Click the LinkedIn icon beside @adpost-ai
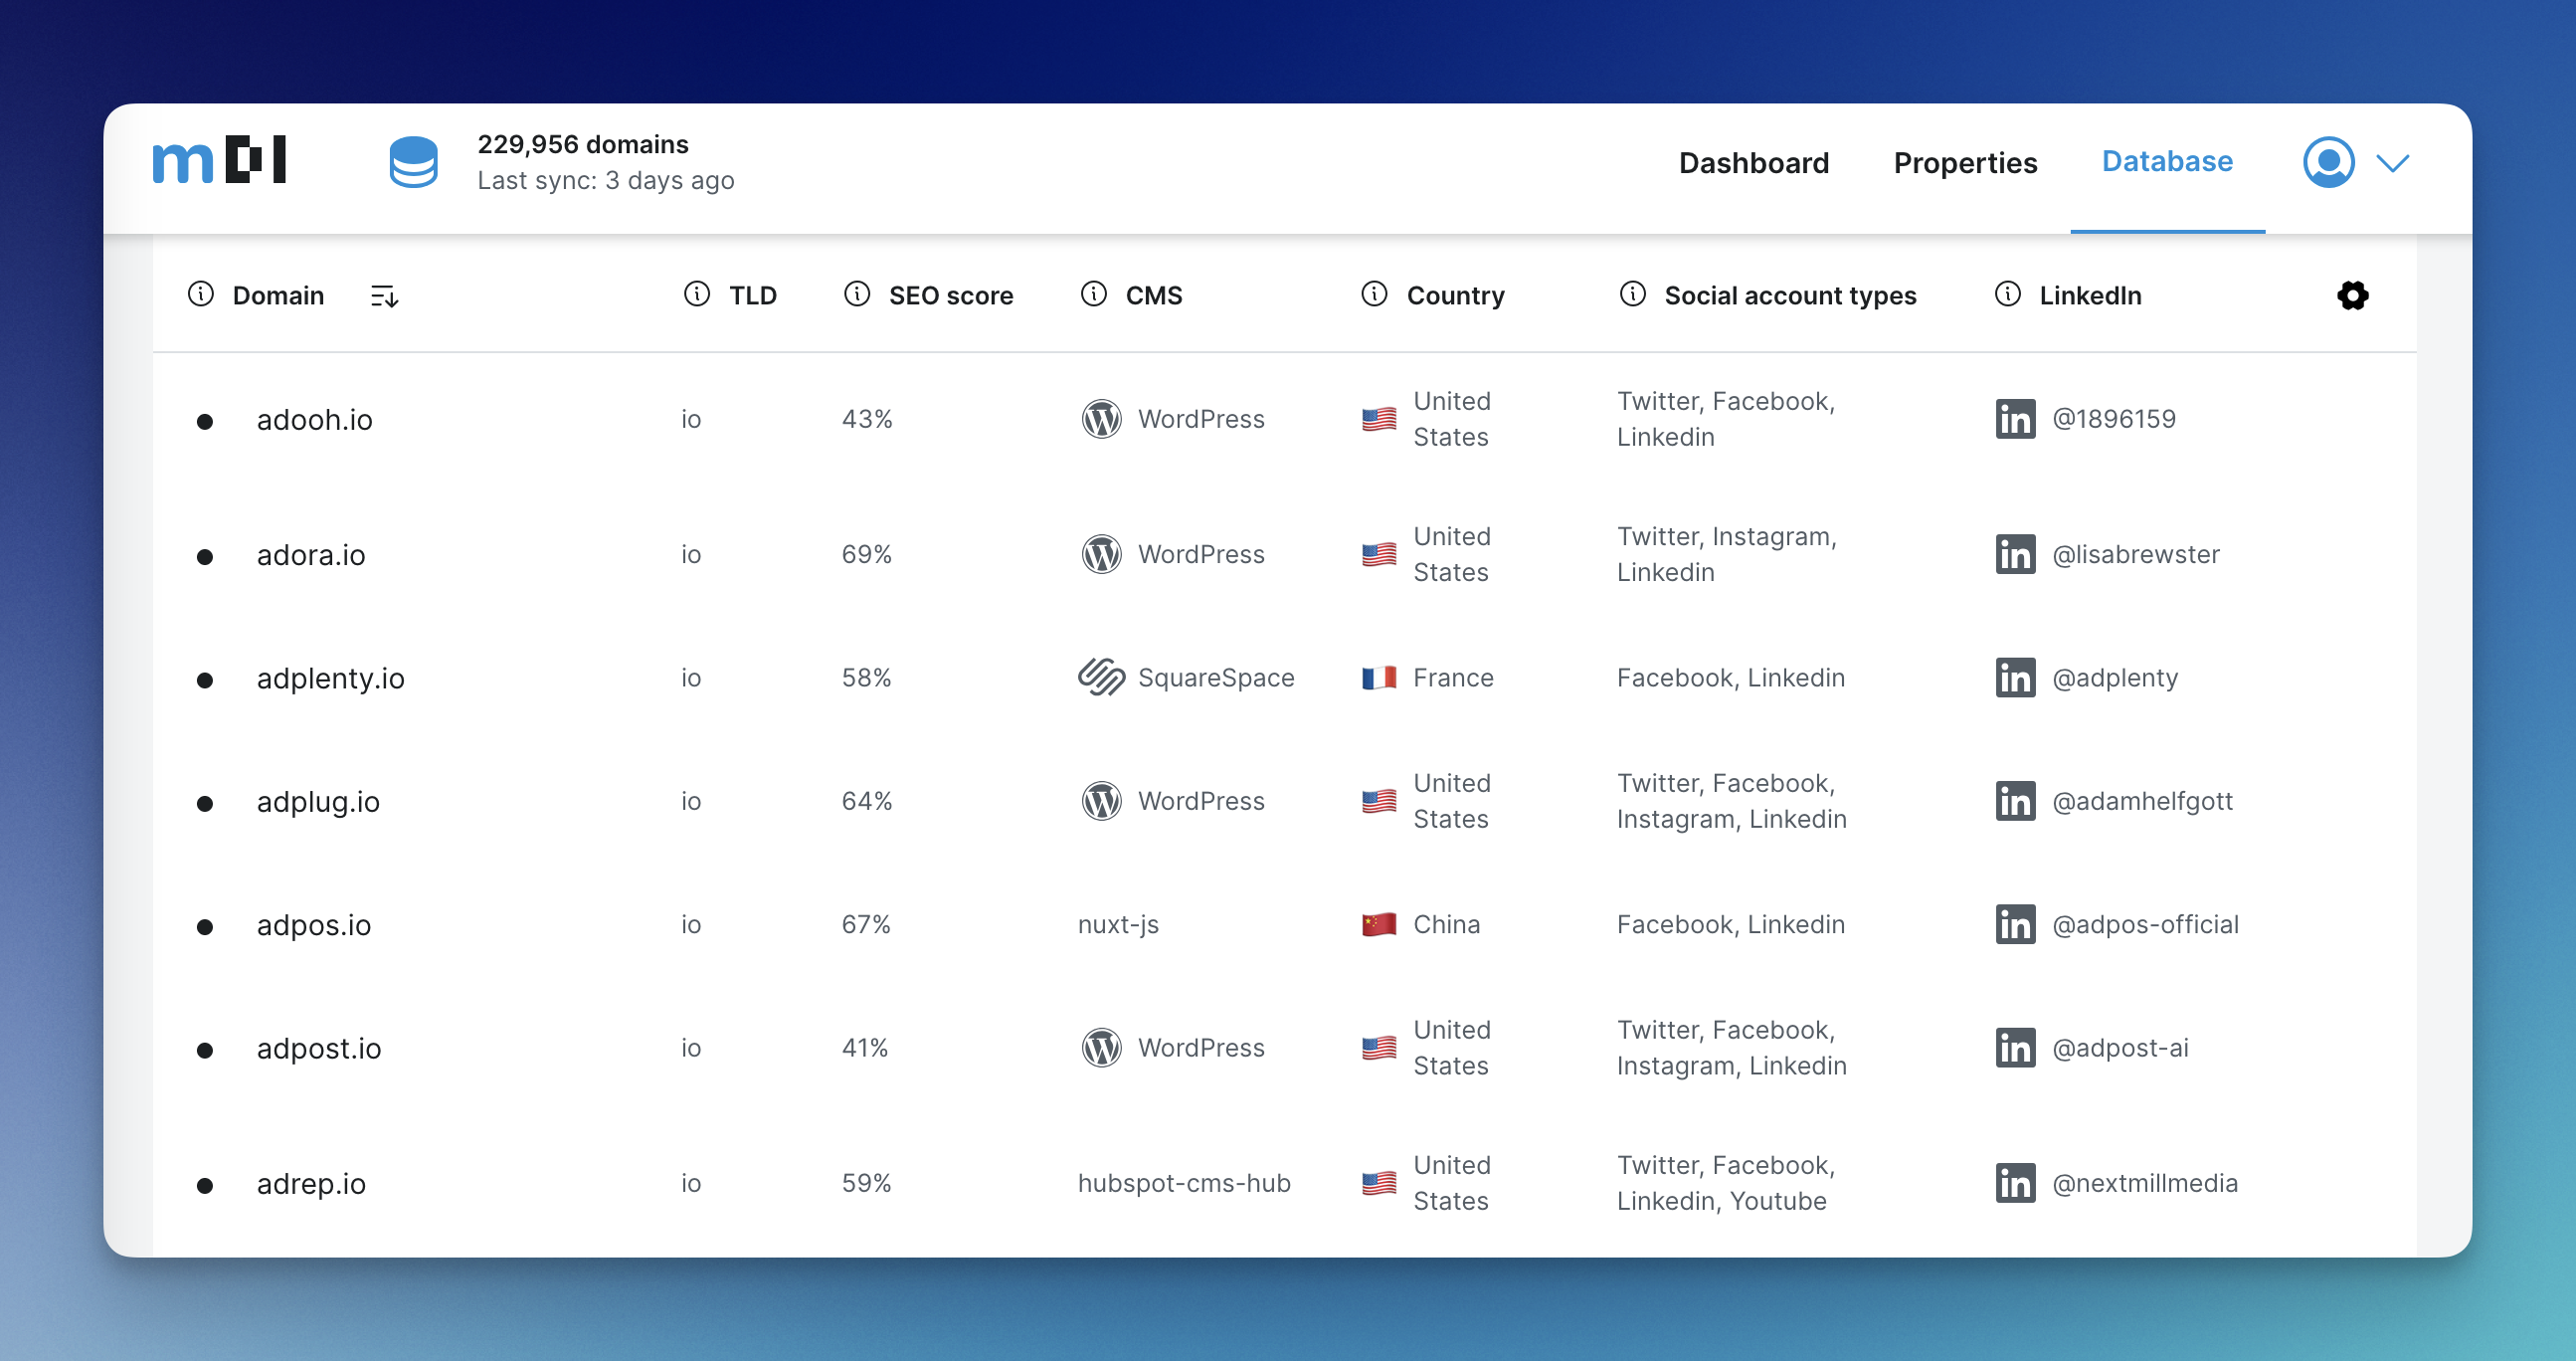This screenshot has width=2576, height=1361. click(2015, 1048)
